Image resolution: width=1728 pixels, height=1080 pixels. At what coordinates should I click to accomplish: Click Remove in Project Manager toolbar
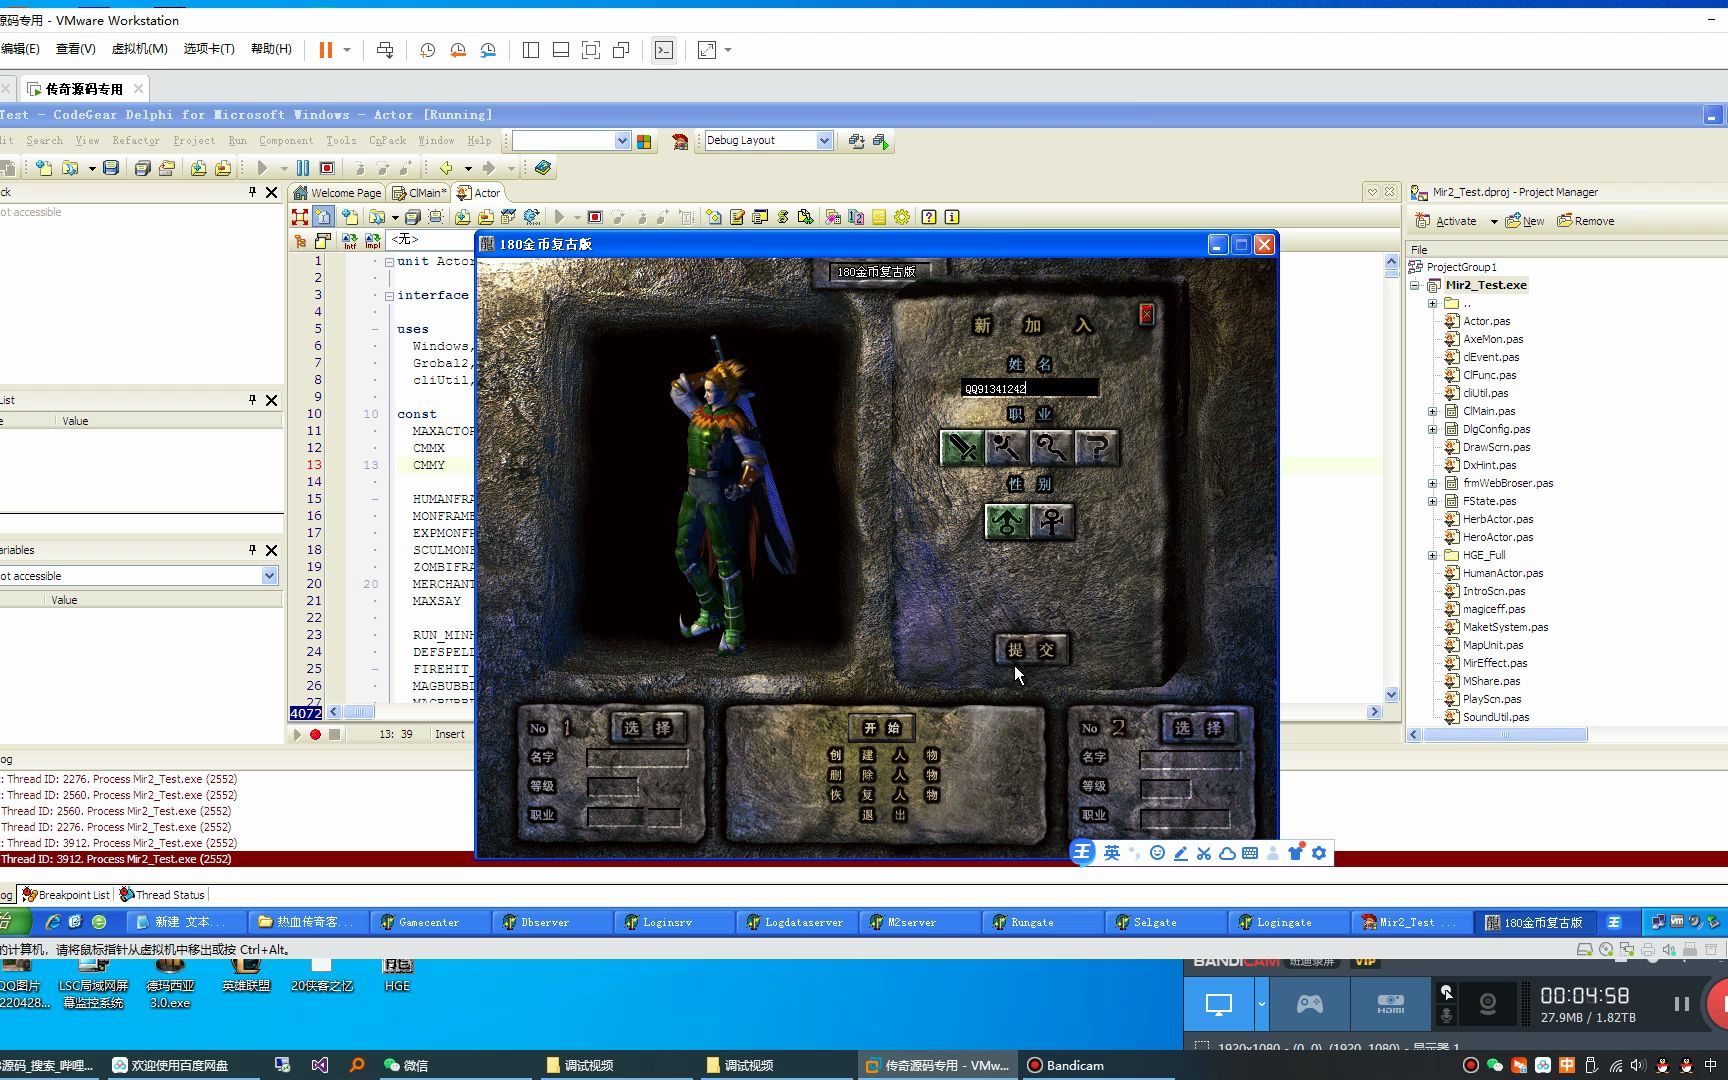(1586, 221)
